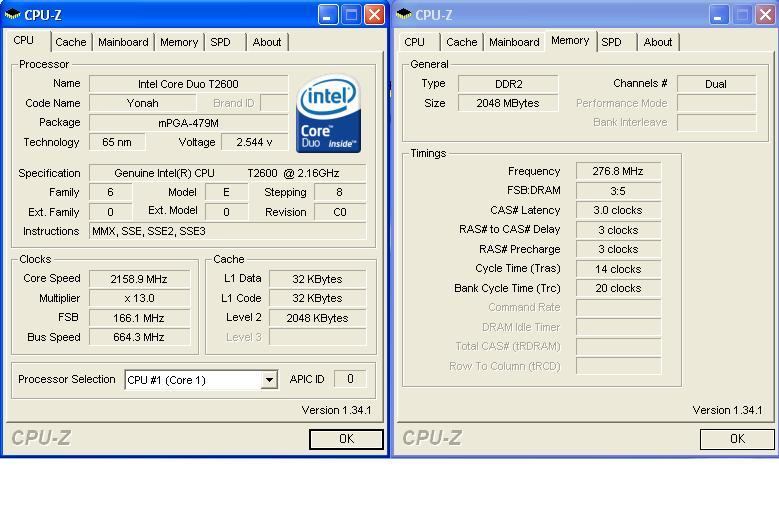
Task: Click the APIC ID value field
Action: point(350,379)
